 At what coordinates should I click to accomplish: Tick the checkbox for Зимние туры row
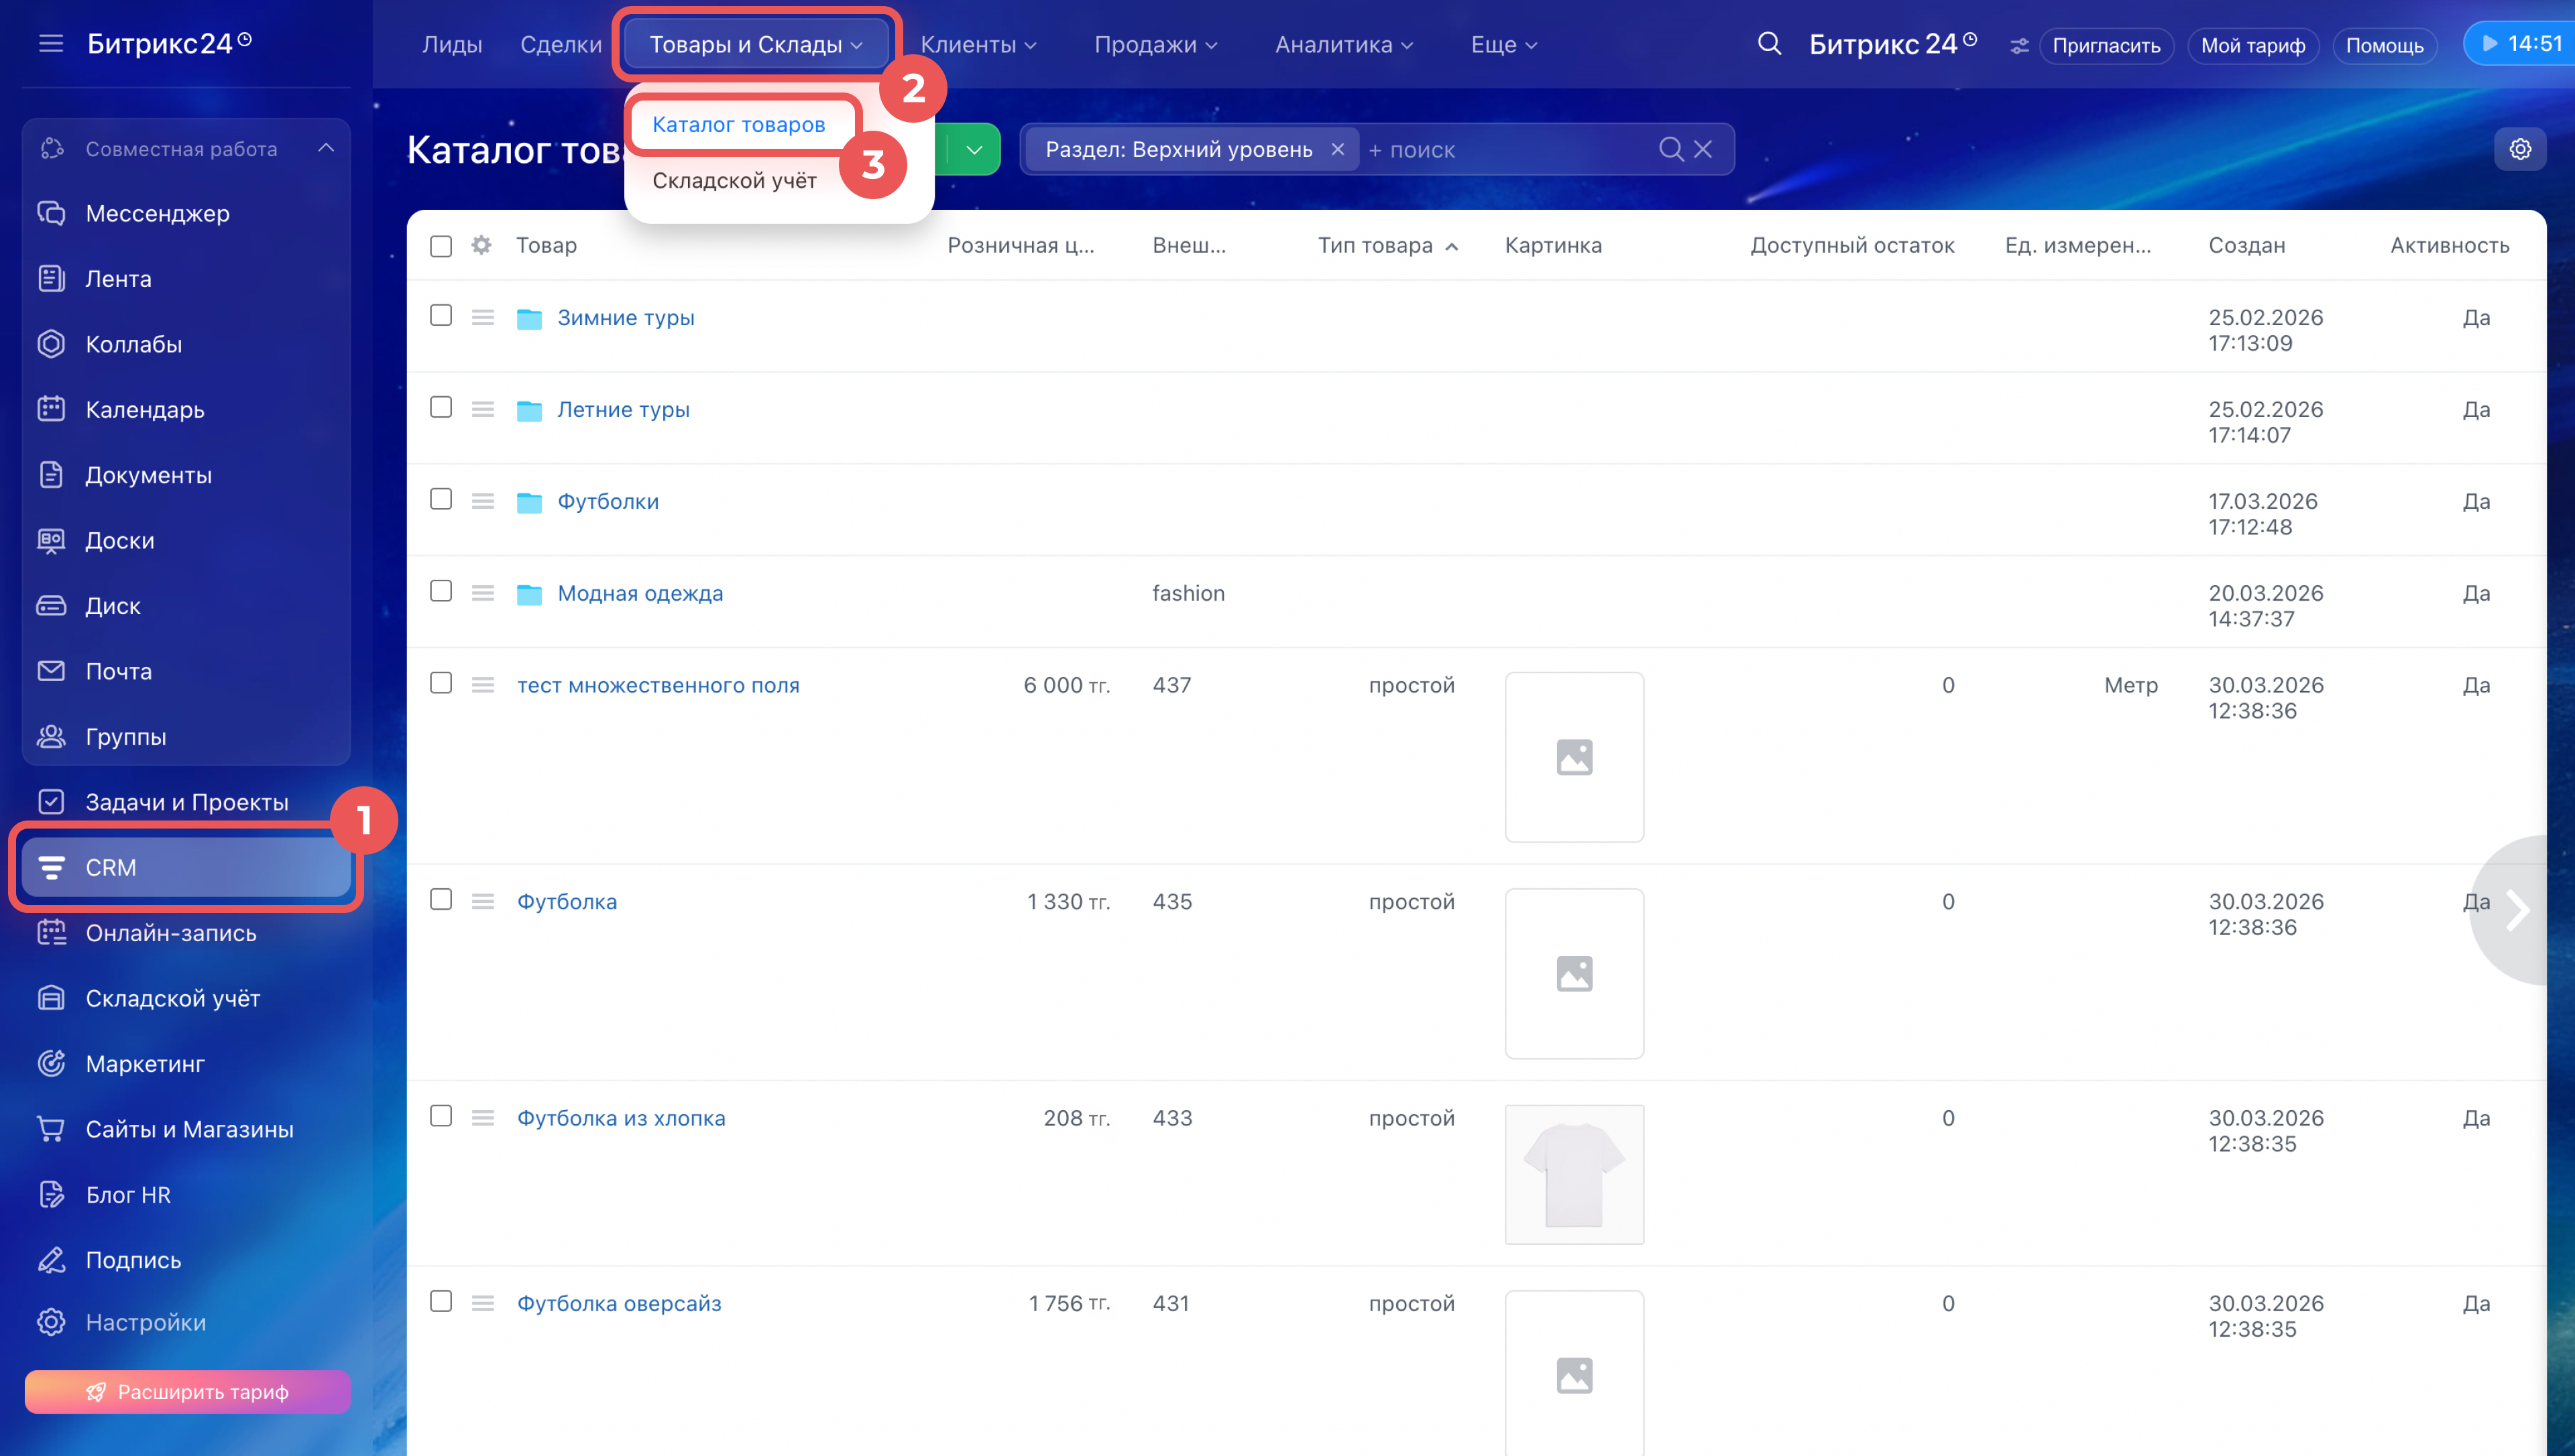point(441,316)
